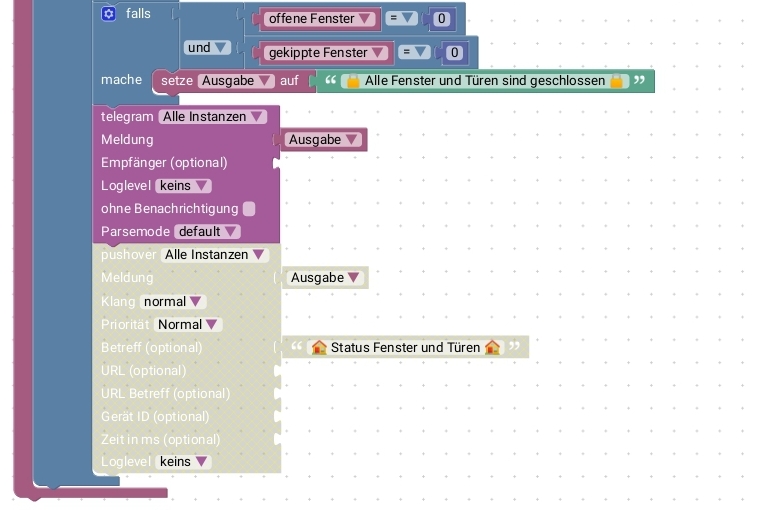The height and width of the screenshot is (510, 763).
Task: Open the Ausgabe variable attached to telegram Meldung
Action: point(324,140)
